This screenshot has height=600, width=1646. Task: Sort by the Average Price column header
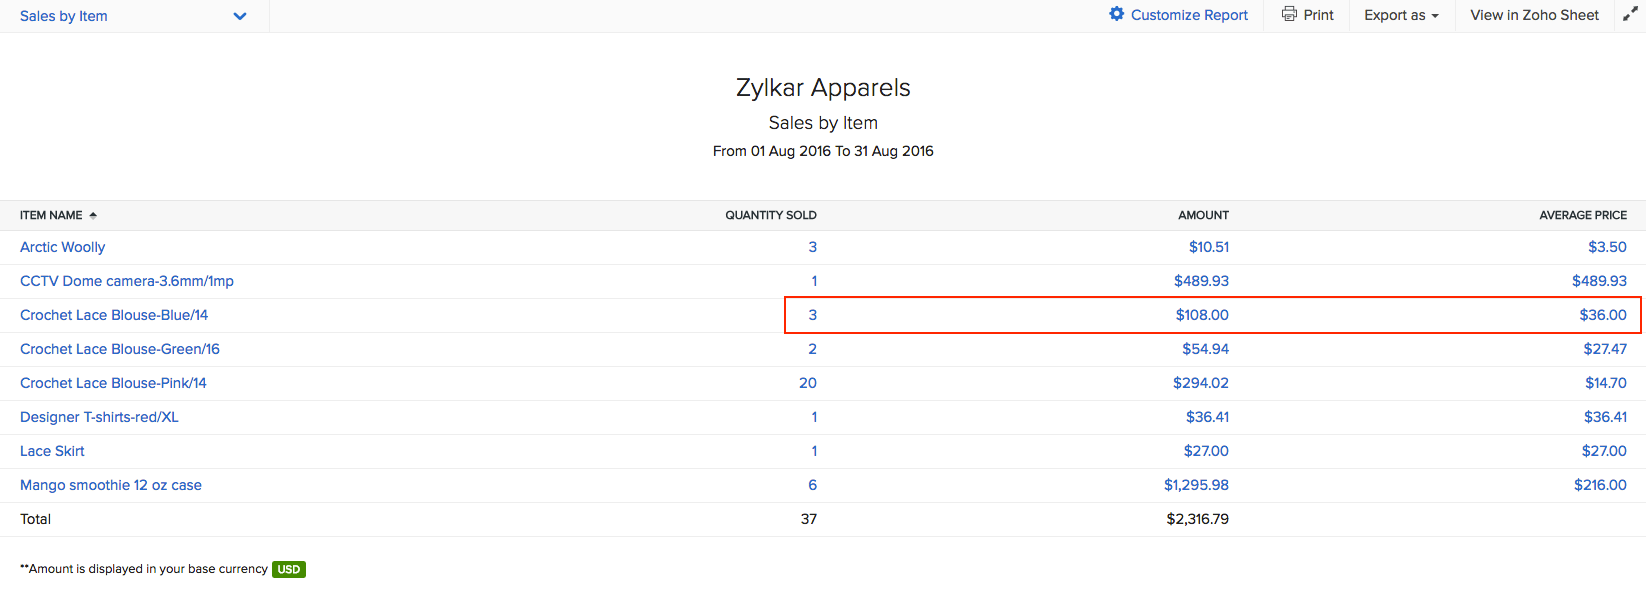coord(1582,215)
